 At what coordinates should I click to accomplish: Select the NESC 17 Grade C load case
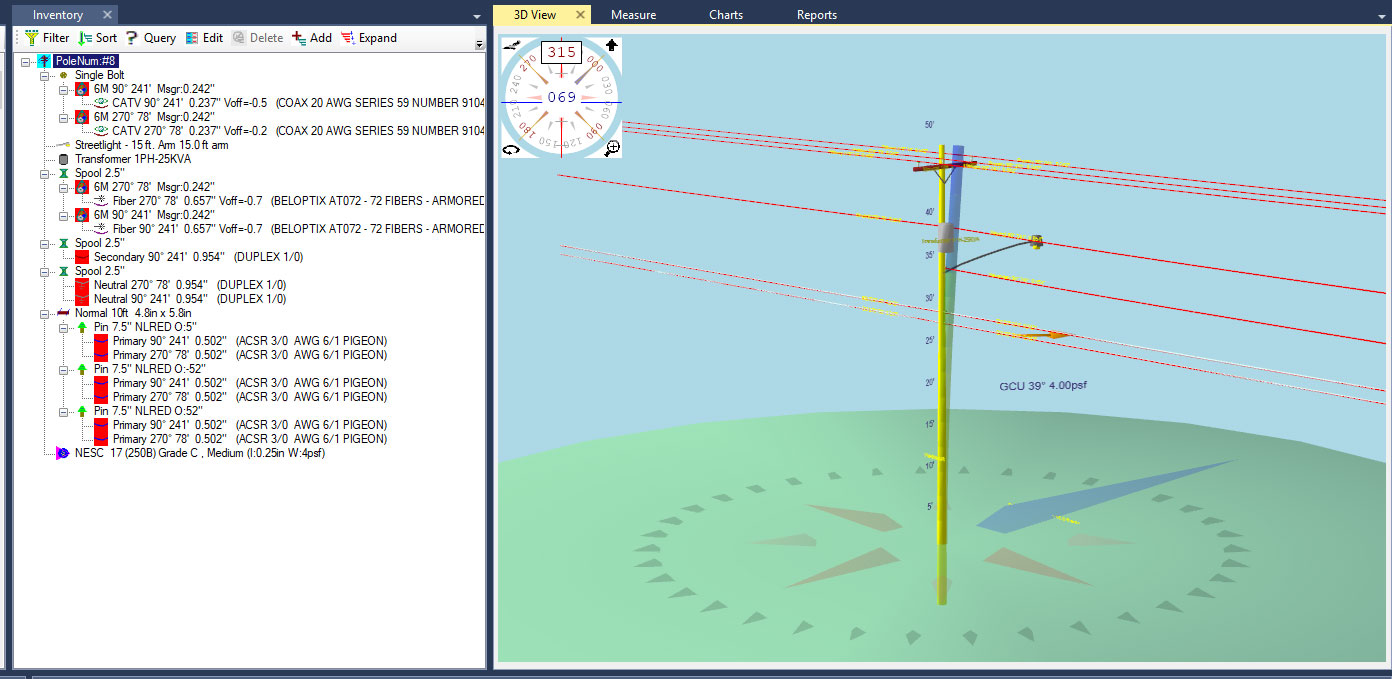199,453
